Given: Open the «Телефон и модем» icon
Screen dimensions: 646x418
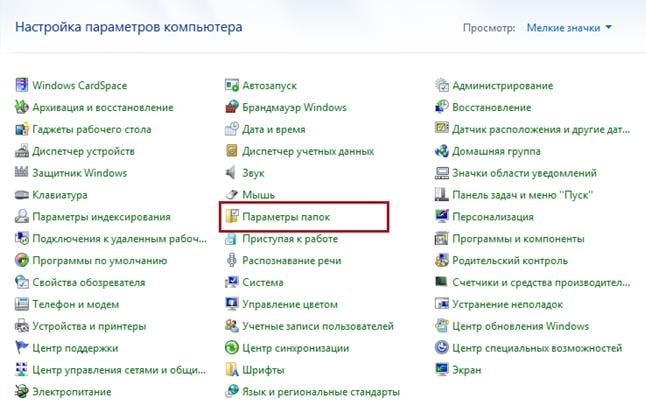Looking at the screenshot, I should coord(21,304).
